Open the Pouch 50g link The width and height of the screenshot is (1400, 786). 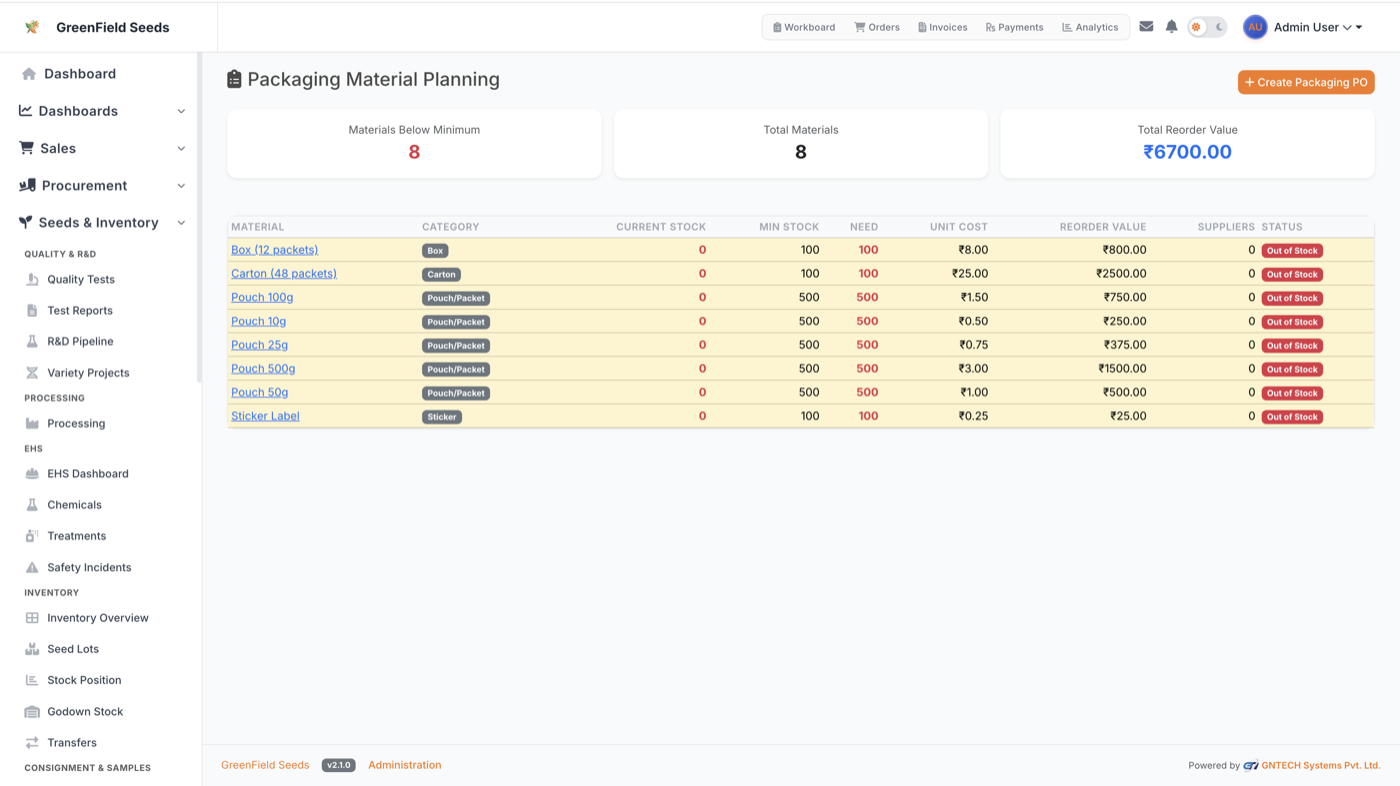click(259, 392)
